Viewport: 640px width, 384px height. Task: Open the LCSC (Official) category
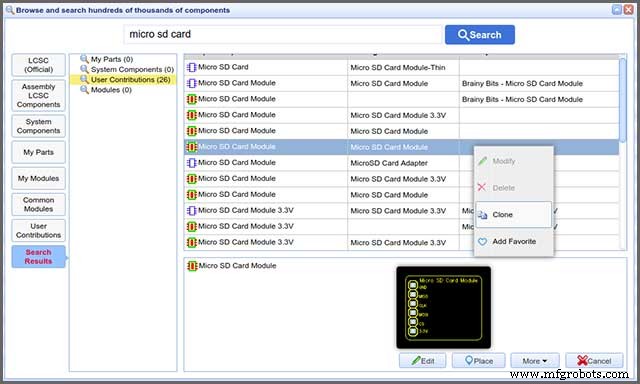38,65
